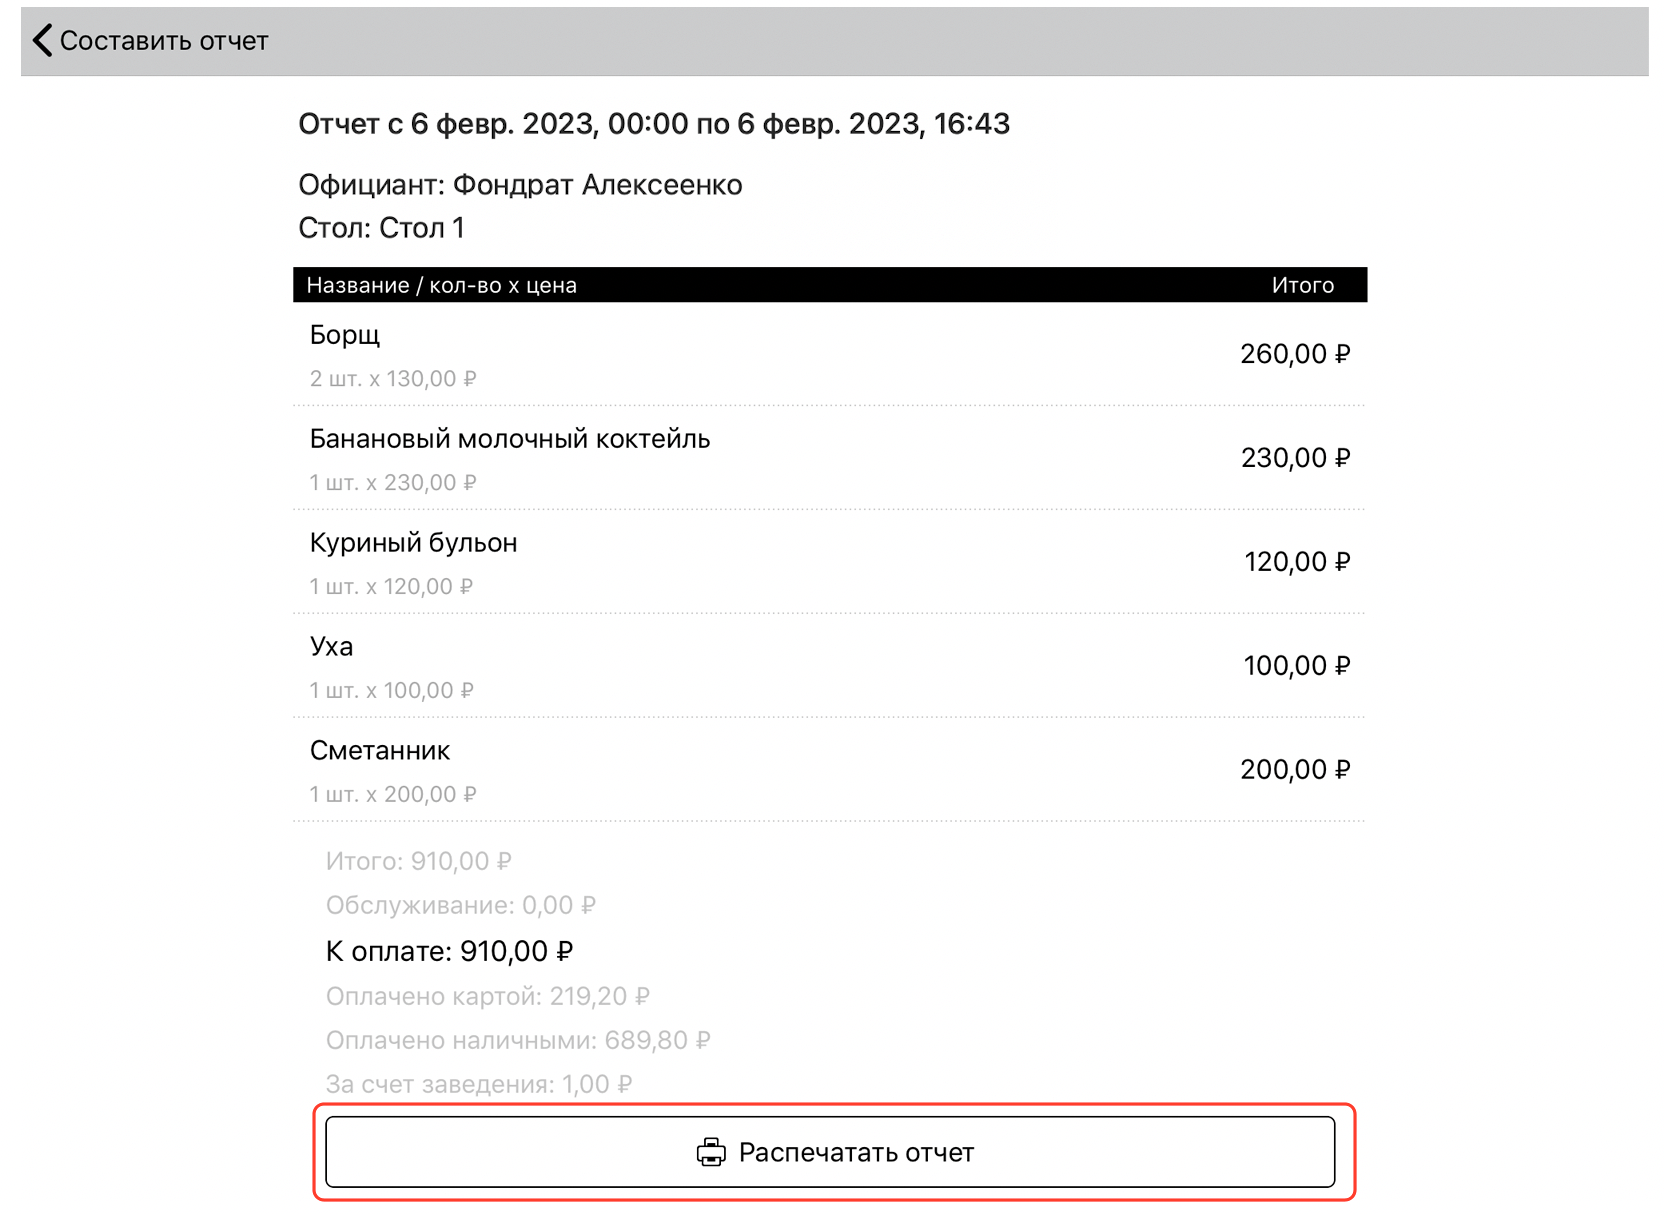Go back via 'Составить отчет' label

pyautogui.click(x=164, y=41)
